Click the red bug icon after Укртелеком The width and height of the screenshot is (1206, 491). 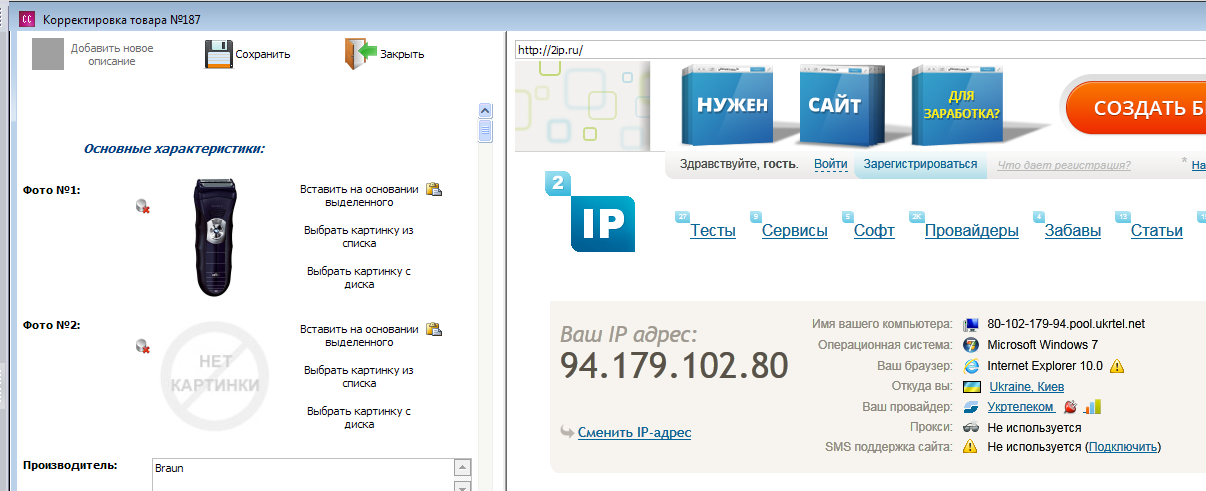(x=1070, y=407)
